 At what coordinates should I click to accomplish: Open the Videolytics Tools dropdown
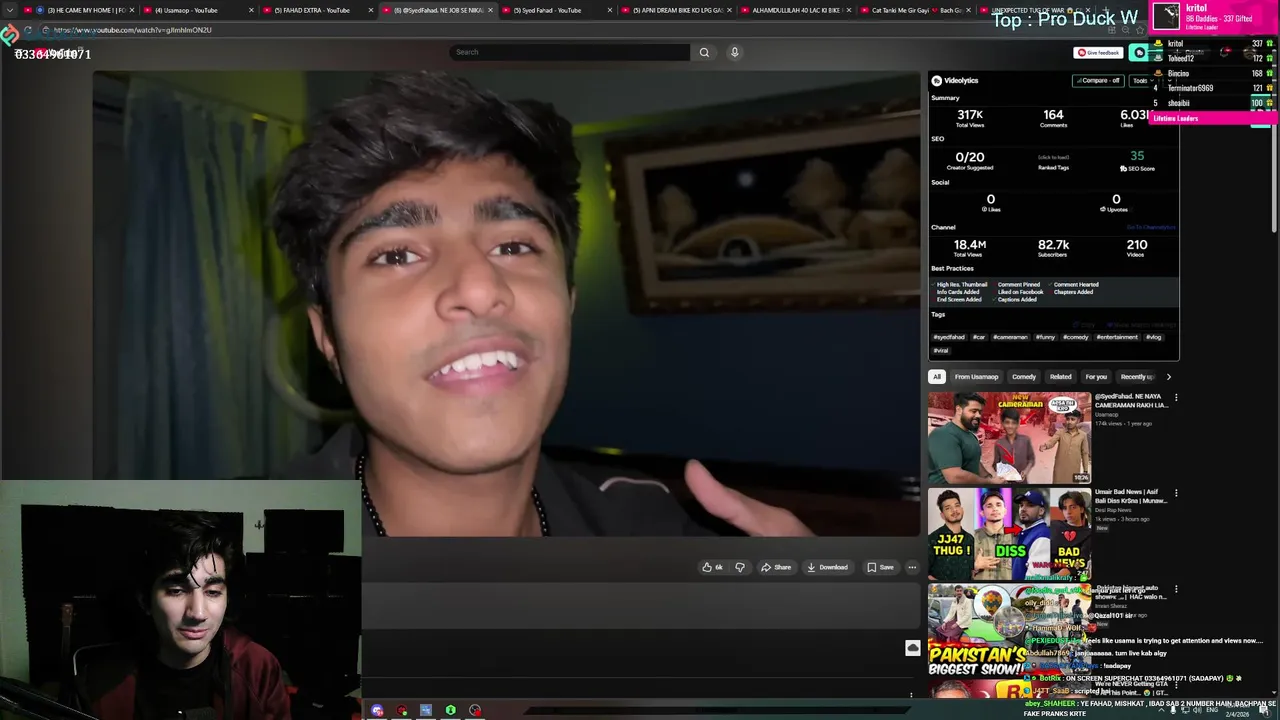pos(1140,80)
